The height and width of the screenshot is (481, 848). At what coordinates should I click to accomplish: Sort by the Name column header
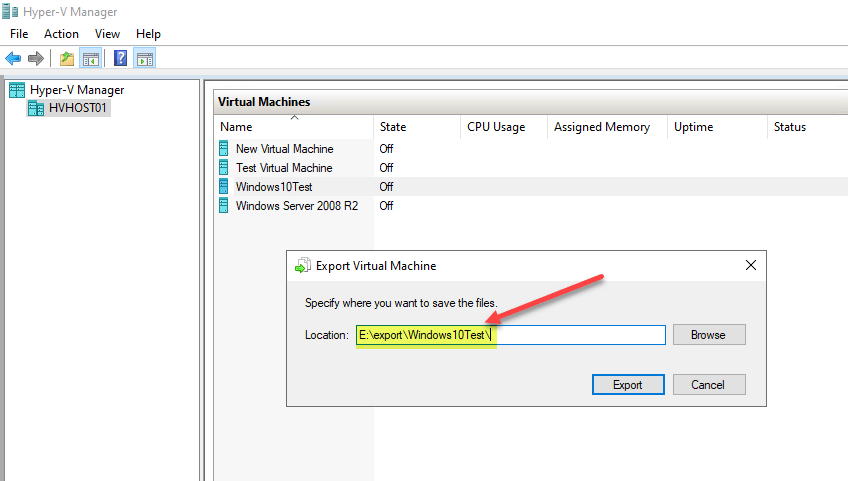tap(293, 127)
